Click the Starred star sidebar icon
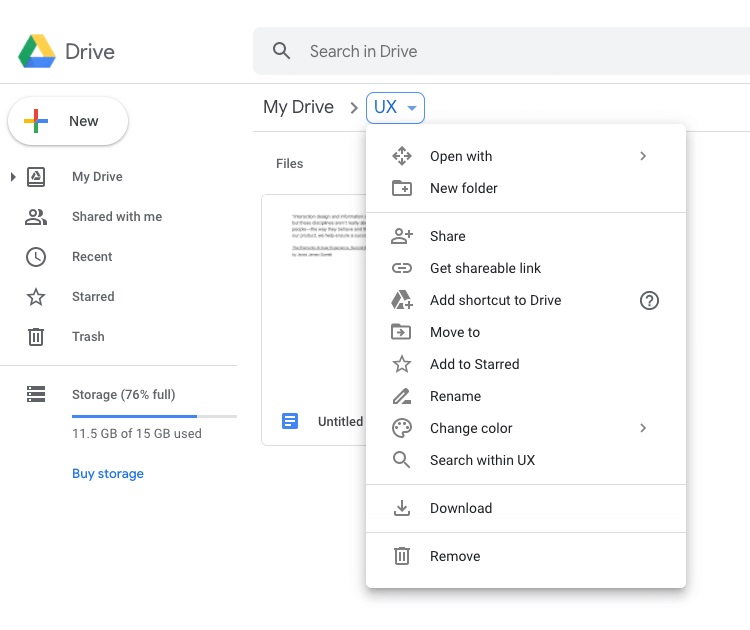The width and height of the screenshot is (750, 630). 36,297
